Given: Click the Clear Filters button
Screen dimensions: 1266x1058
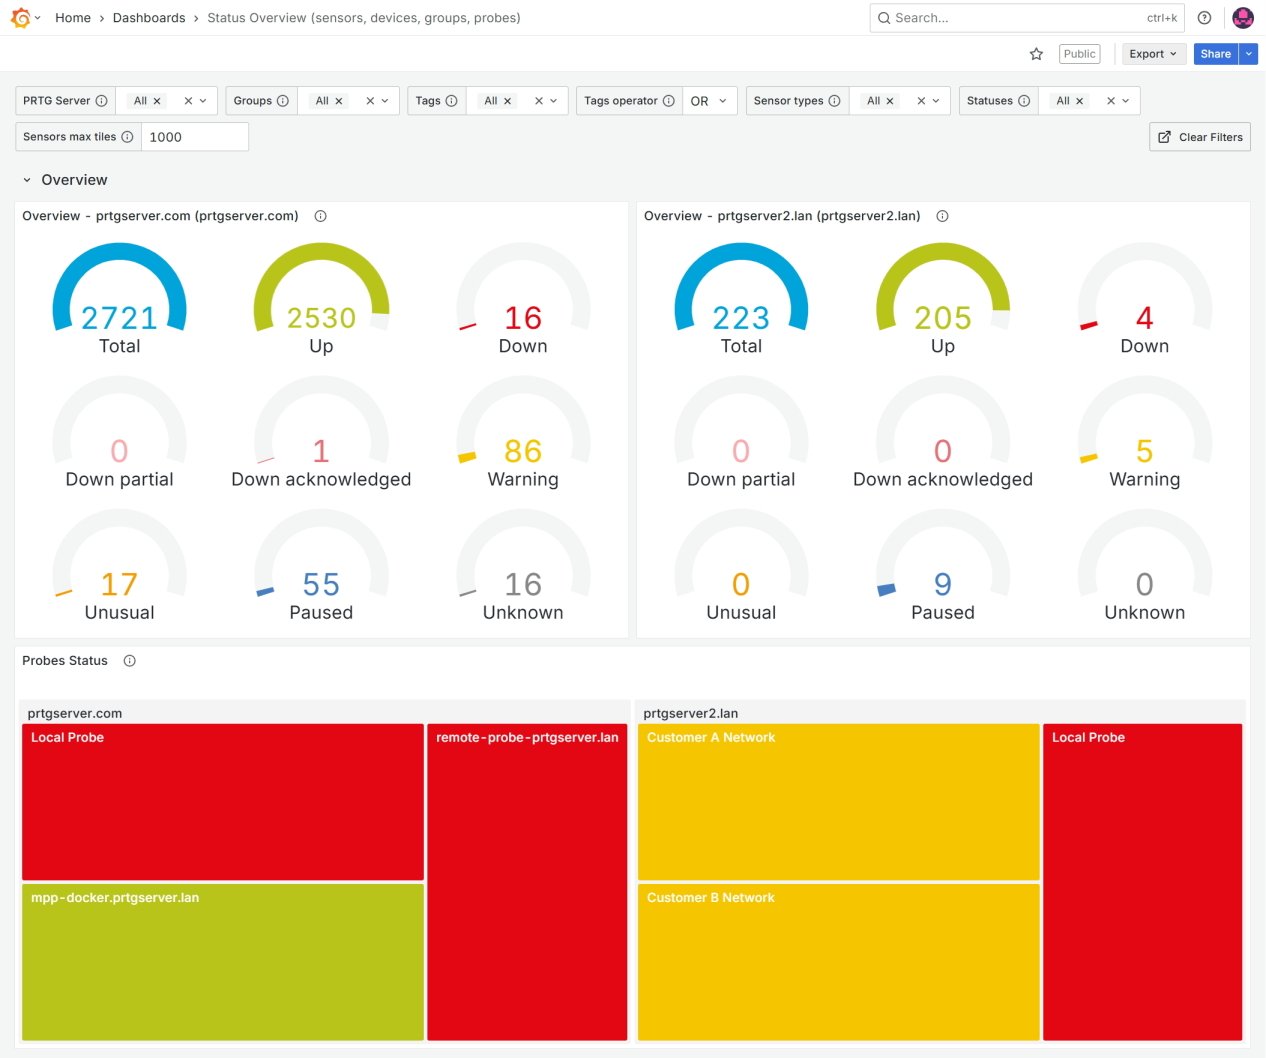Looking at the screenshot, I should [1199, 136].
